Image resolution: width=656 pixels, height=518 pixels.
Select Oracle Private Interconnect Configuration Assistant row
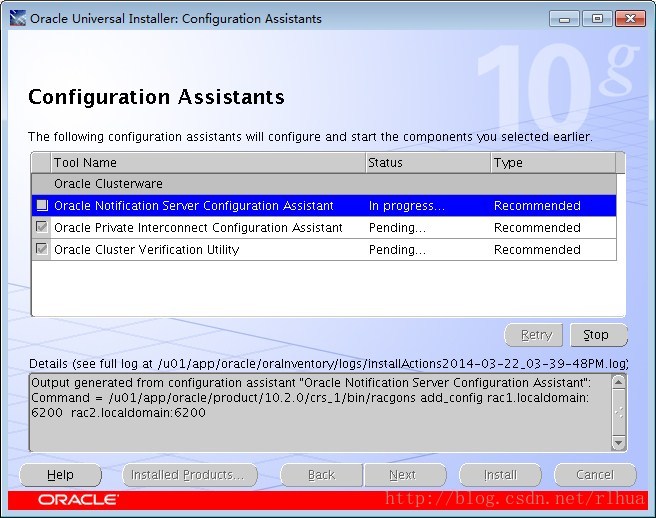(x=324, y=228)
